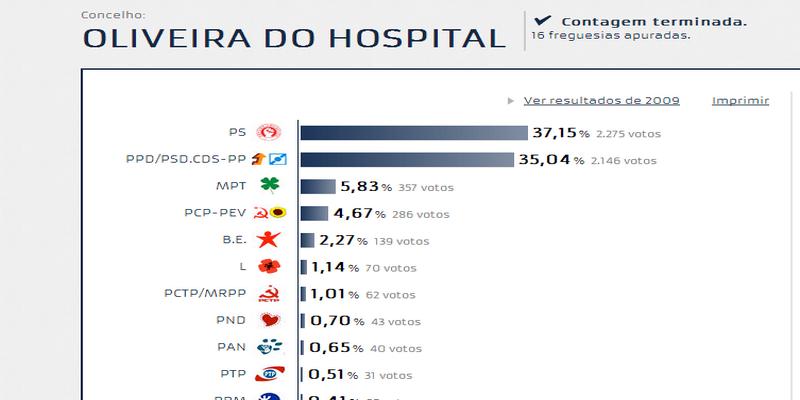Click the MPT 5,83% result bar
800x400 pixels.
pyautogui.click(x=318, y=186)
